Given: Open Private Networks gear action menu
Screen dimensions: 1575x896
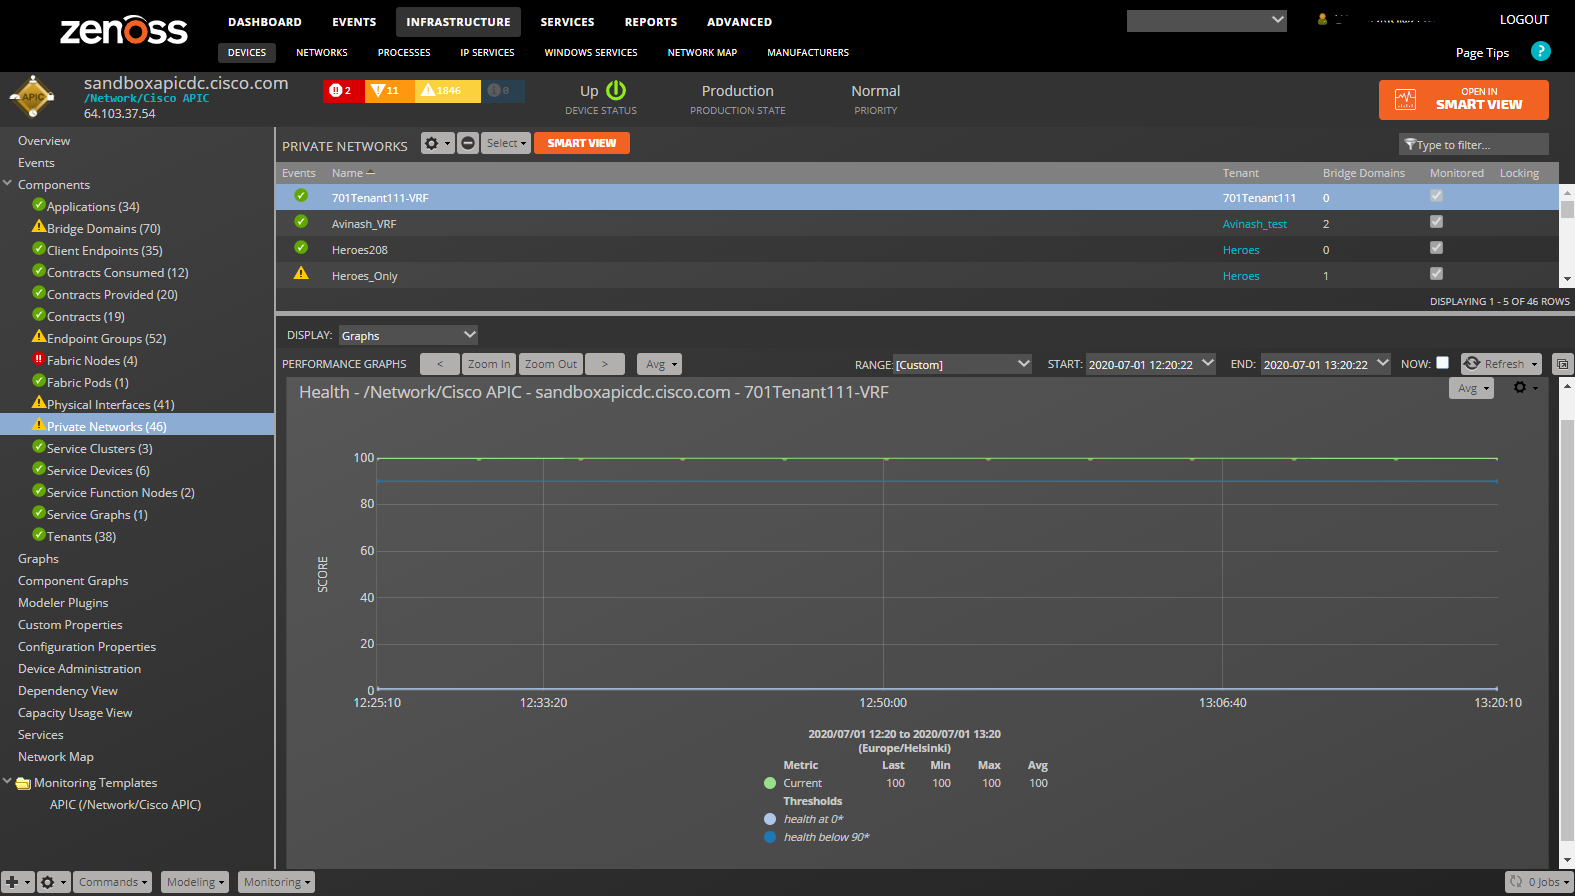Looking at the screenshot, I should [437, 143].
